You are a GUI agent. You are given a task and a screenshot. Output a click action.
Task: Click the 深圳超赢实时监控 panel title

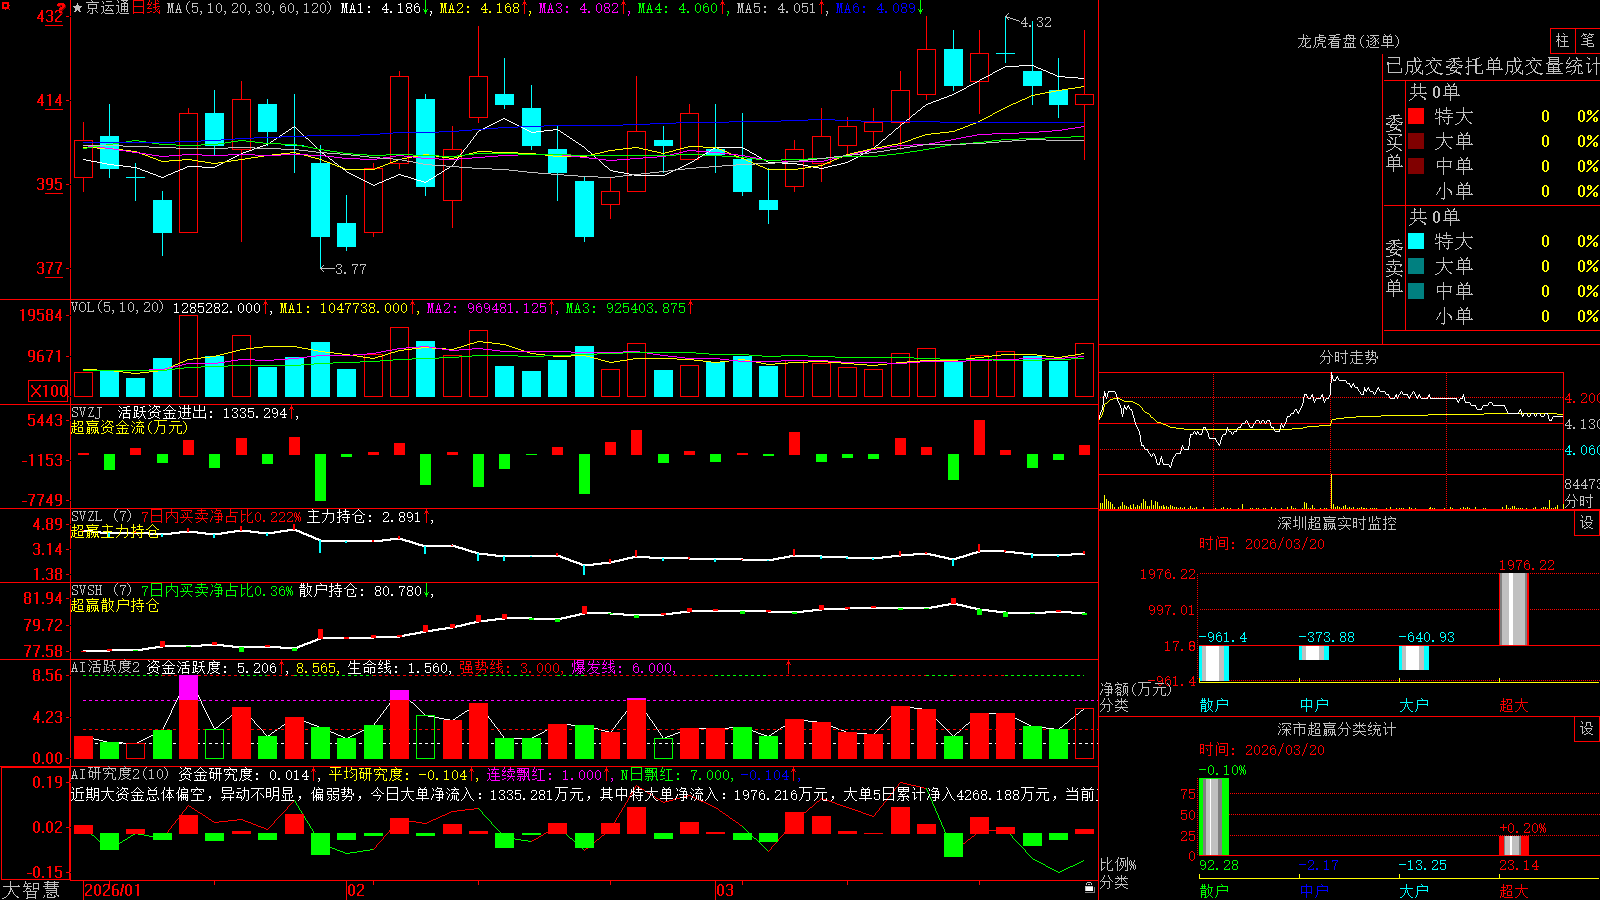(x=1336, y=523)
